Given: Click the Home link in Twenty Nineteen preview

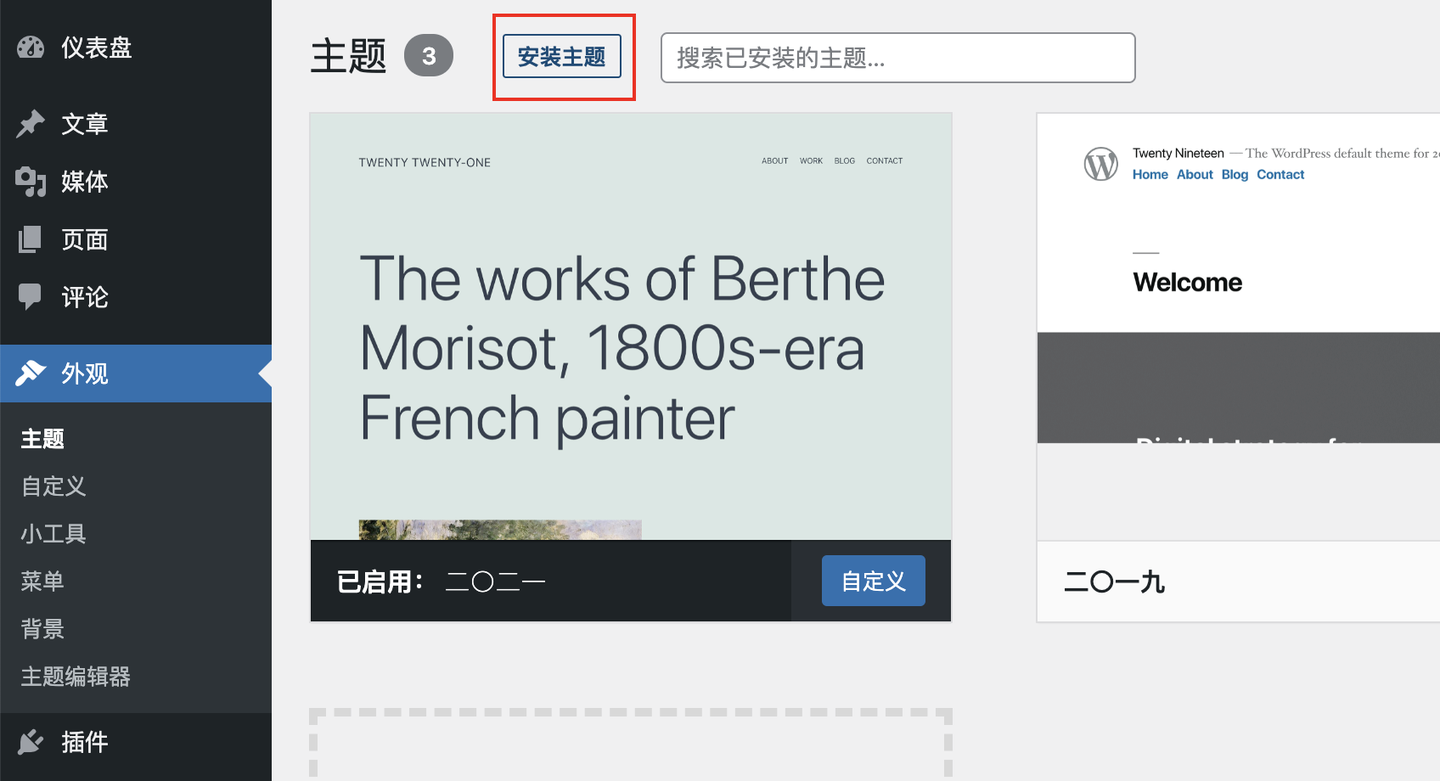Looking at the screenshot, I should point(1150,175).
